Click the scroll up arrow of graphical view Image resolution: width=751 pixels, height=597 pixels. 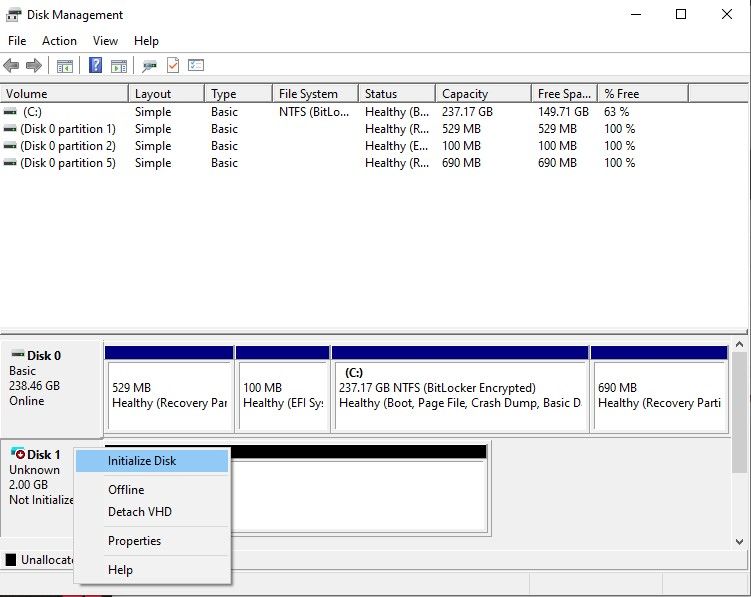click(x=740, y=344)
